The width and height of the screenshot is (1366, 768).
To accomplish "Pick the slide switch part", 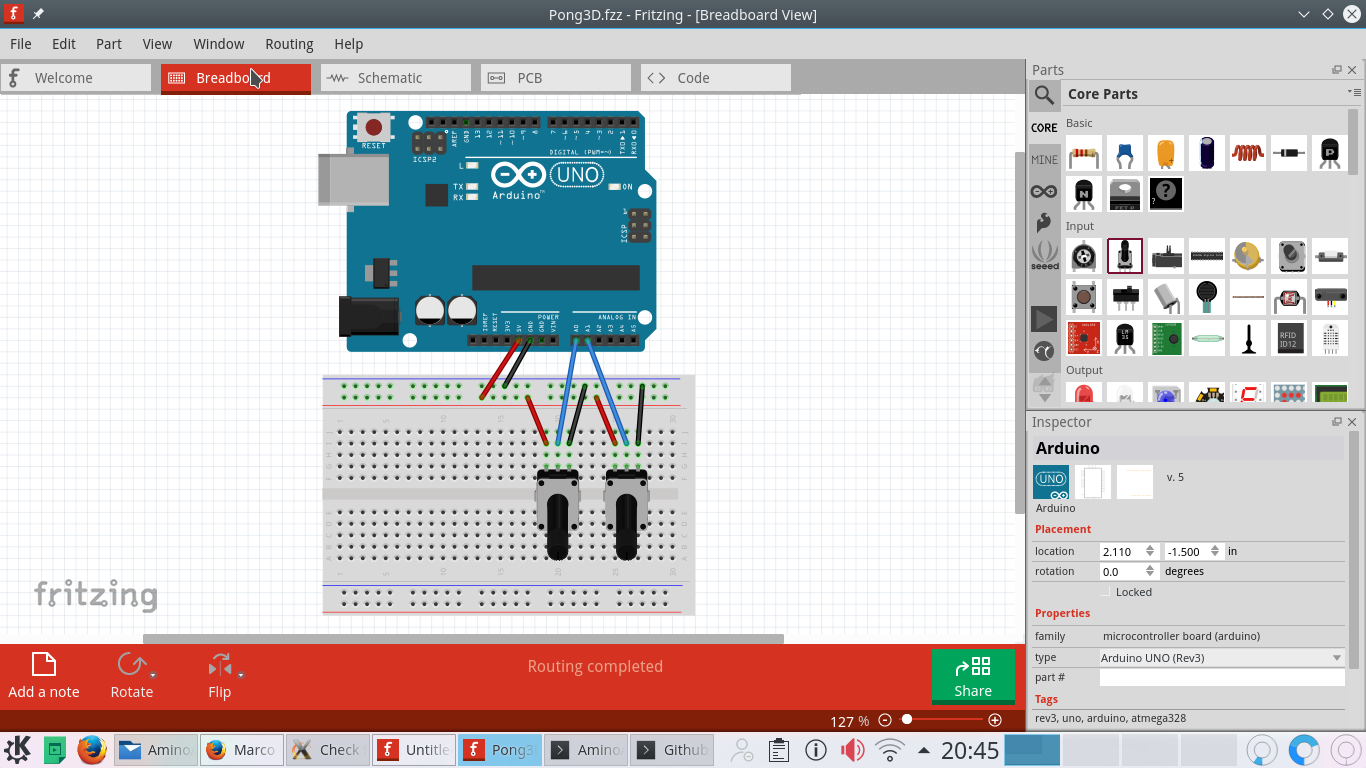I will tap(1125, 297).
